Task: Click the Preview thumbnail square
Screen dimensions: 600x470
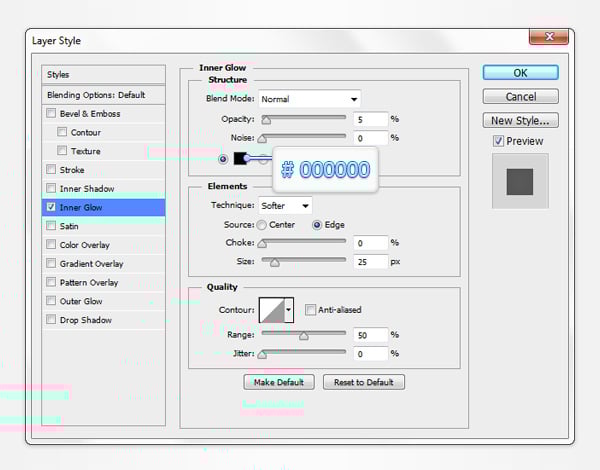Action: click(519, 182)
